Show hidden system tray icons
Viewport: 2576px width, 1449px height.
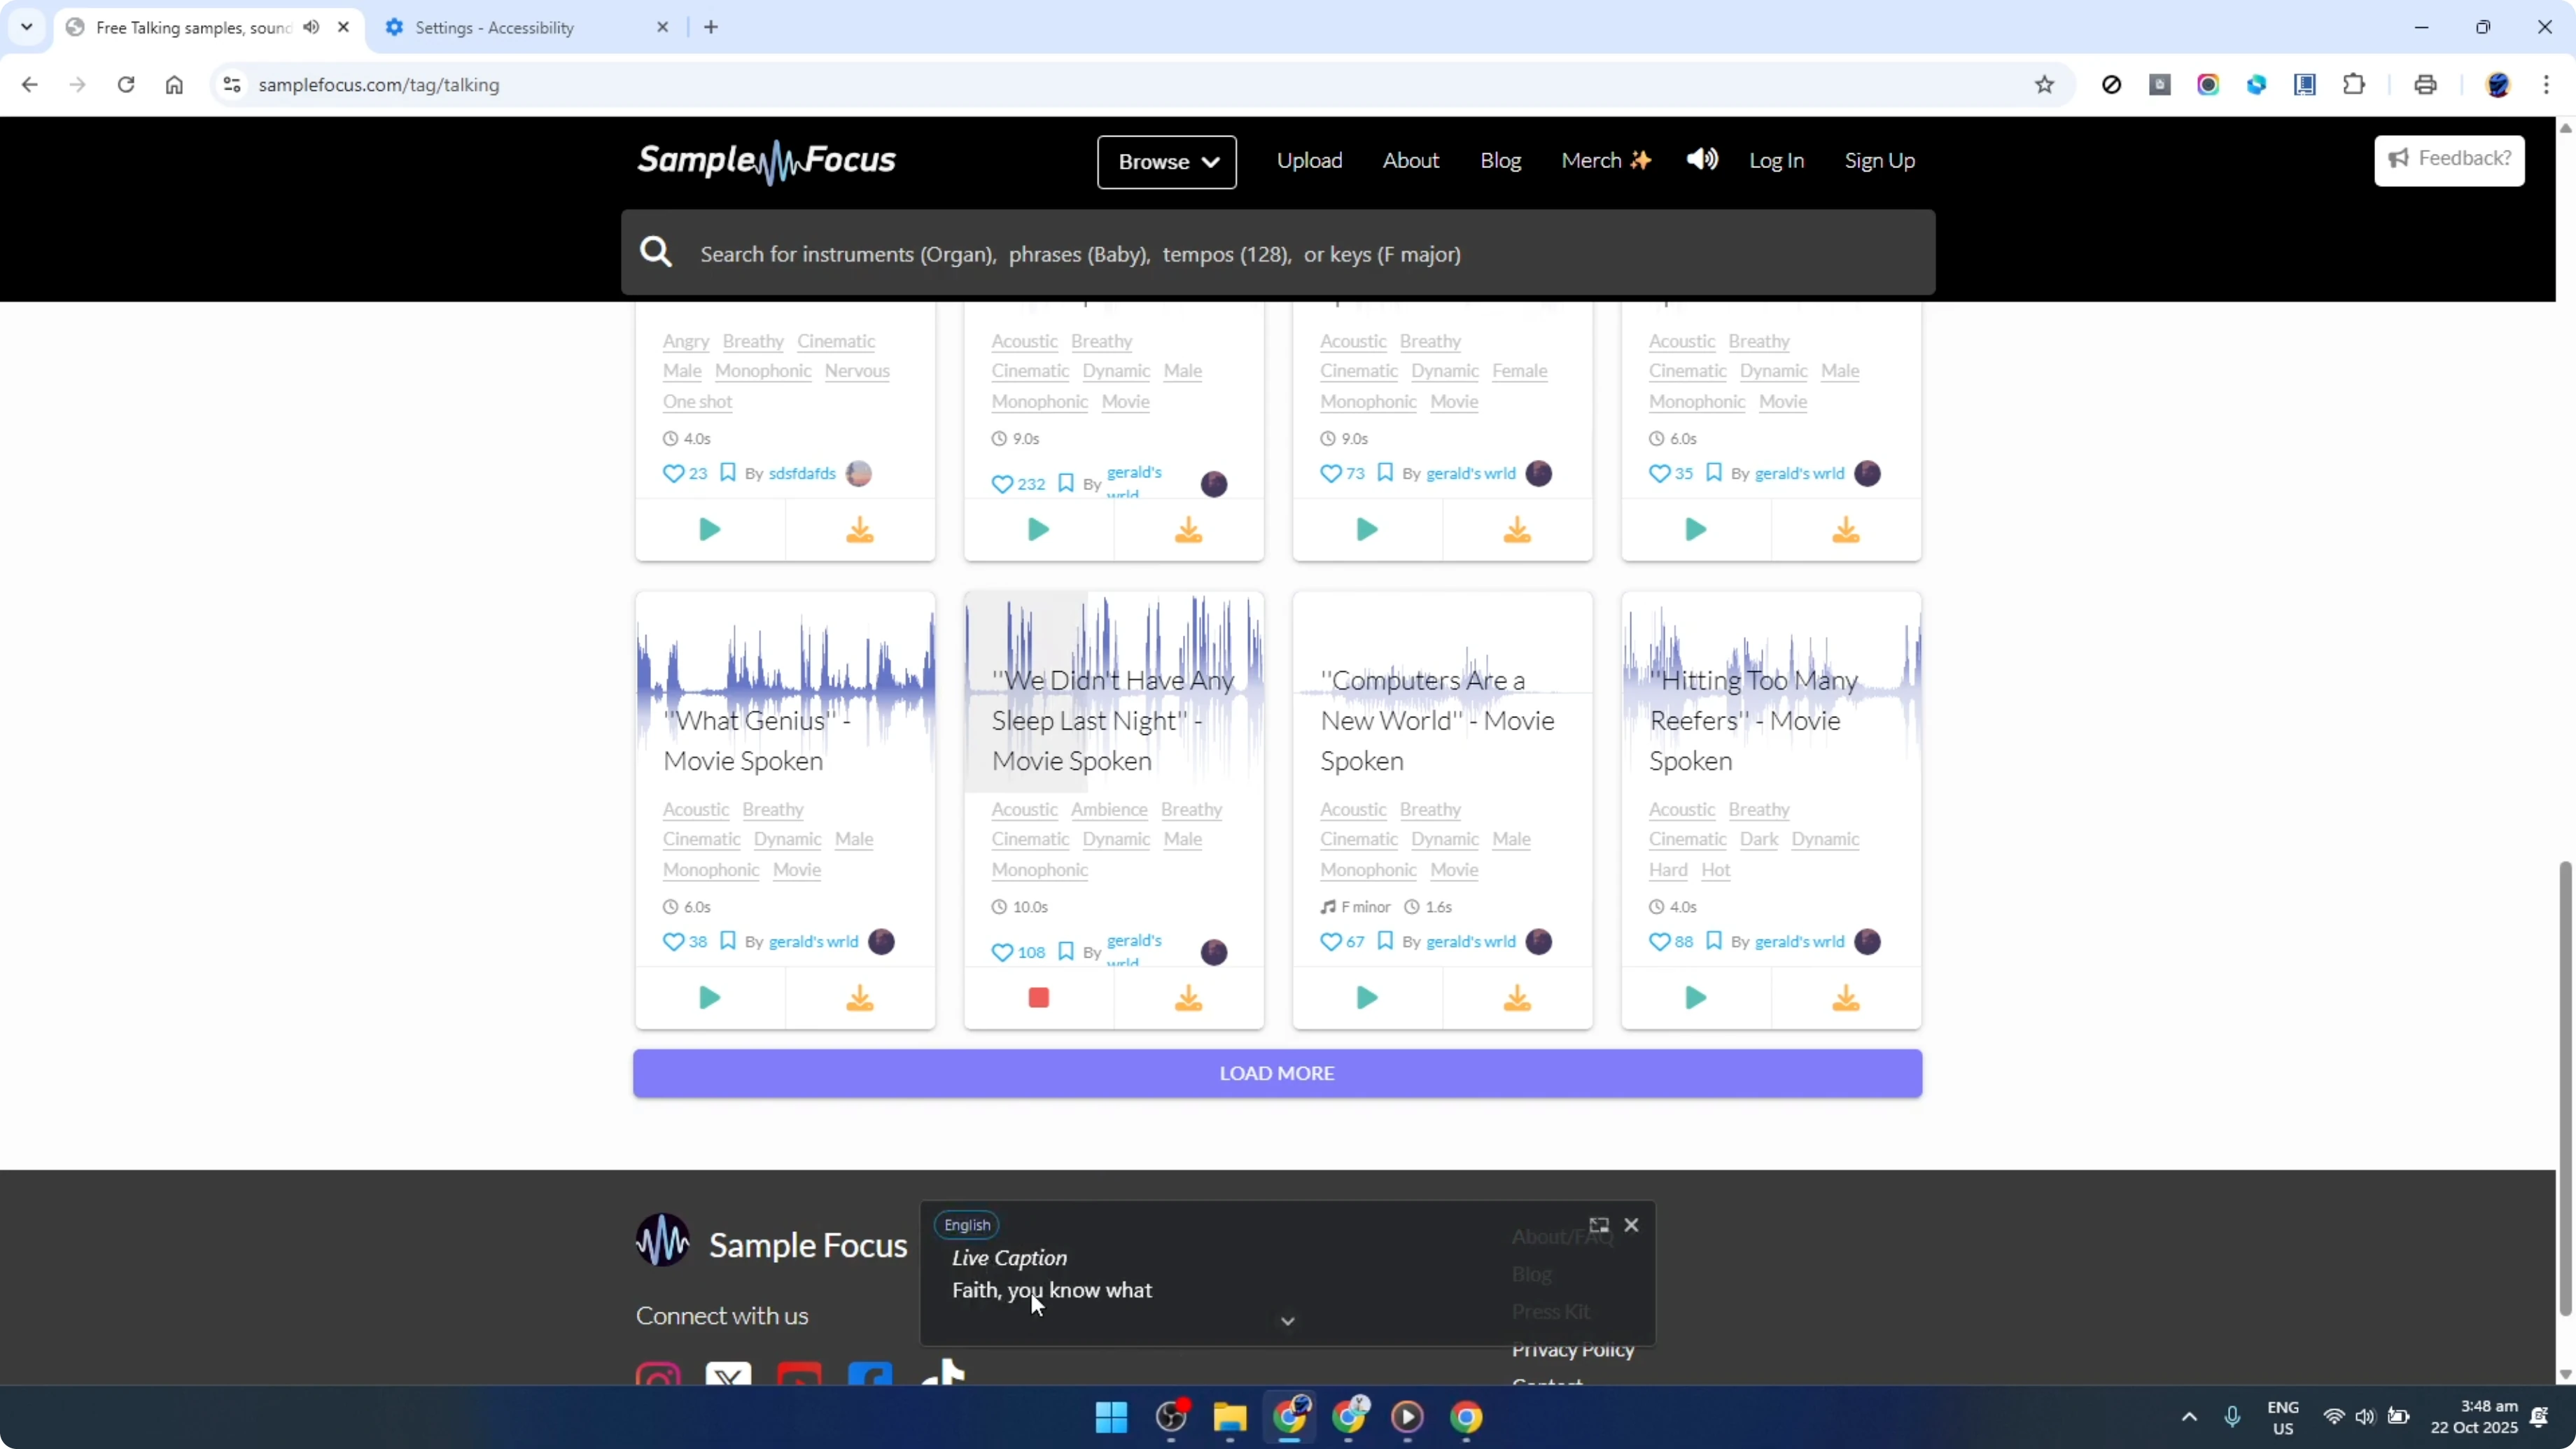2189,1417
